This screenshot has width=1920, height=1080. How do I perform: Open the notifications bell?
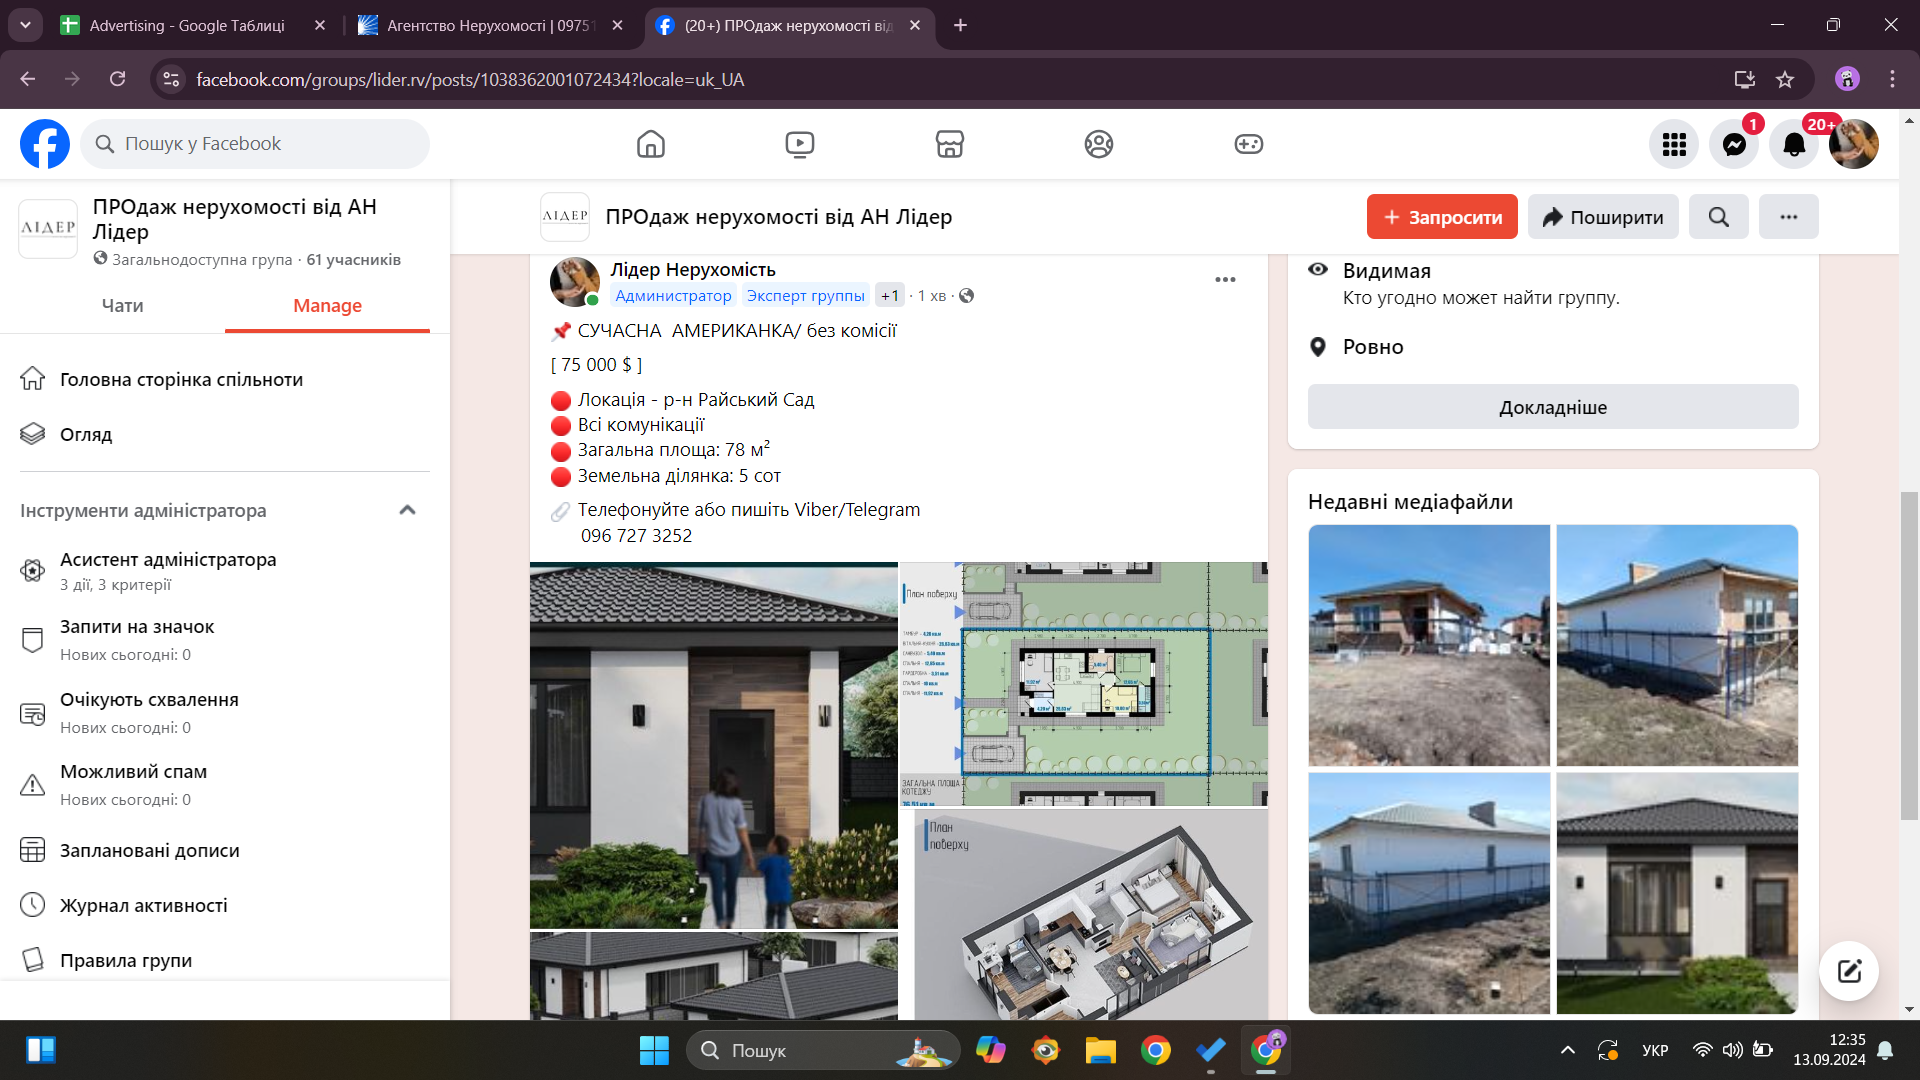[x=1794, y=144]
